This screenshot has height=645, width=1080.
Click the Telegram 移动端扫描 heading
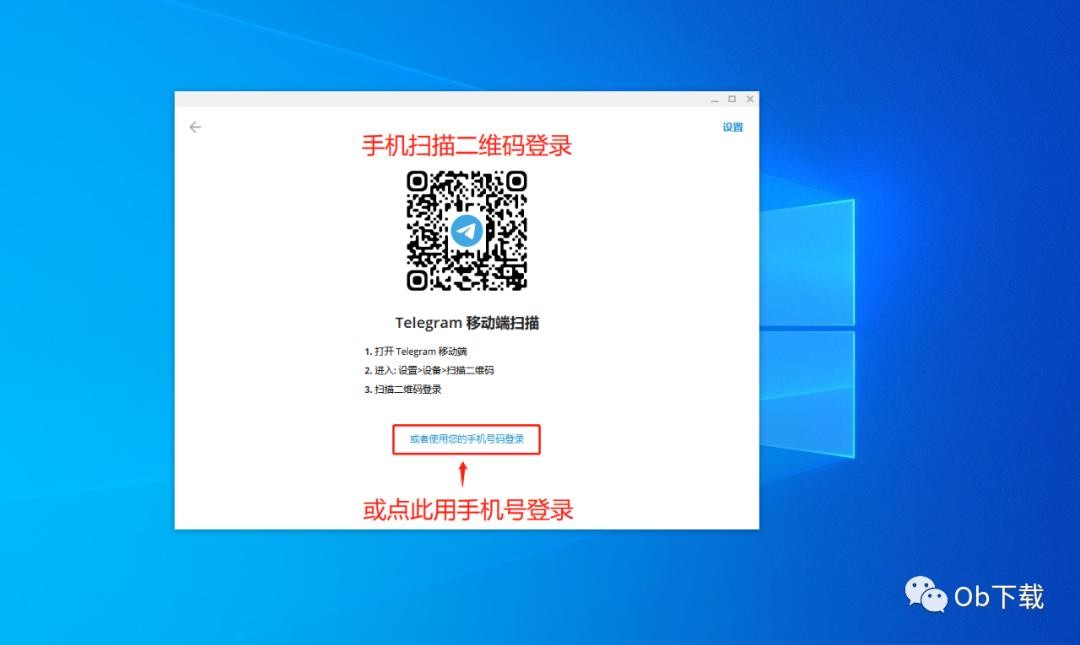coord(467,323)
